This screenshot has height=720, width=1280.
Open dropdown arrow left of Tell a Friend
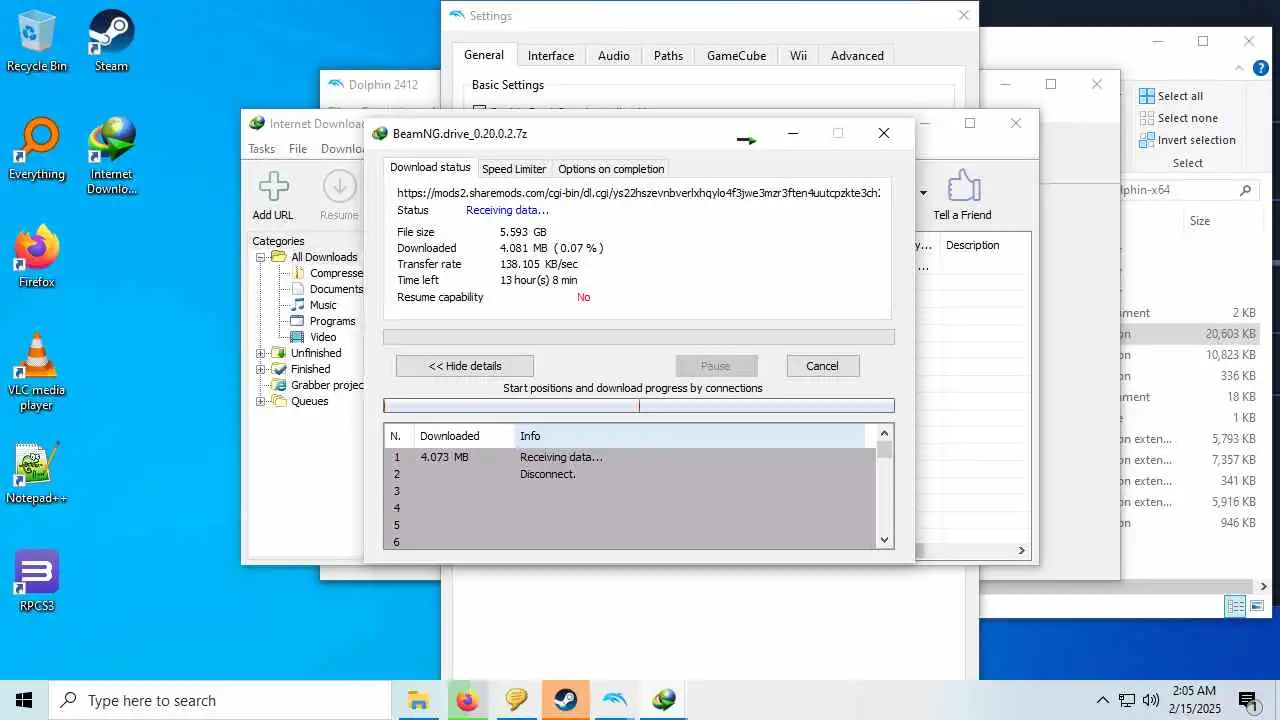[923, 193]
